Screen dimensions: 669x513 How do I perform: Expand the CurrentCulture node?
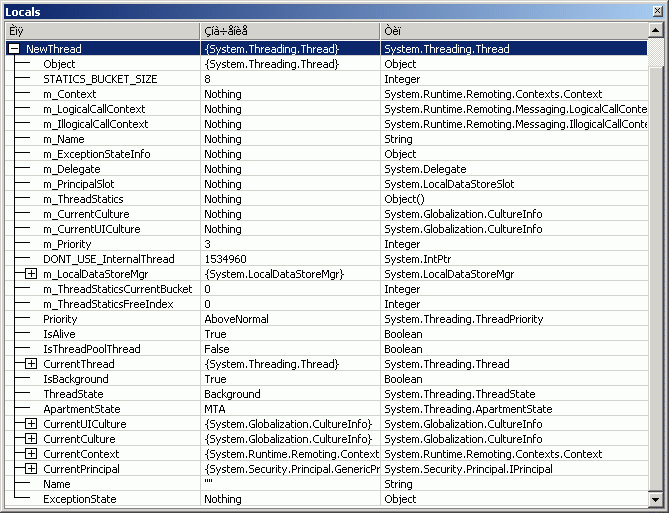[x=31, y=438]
